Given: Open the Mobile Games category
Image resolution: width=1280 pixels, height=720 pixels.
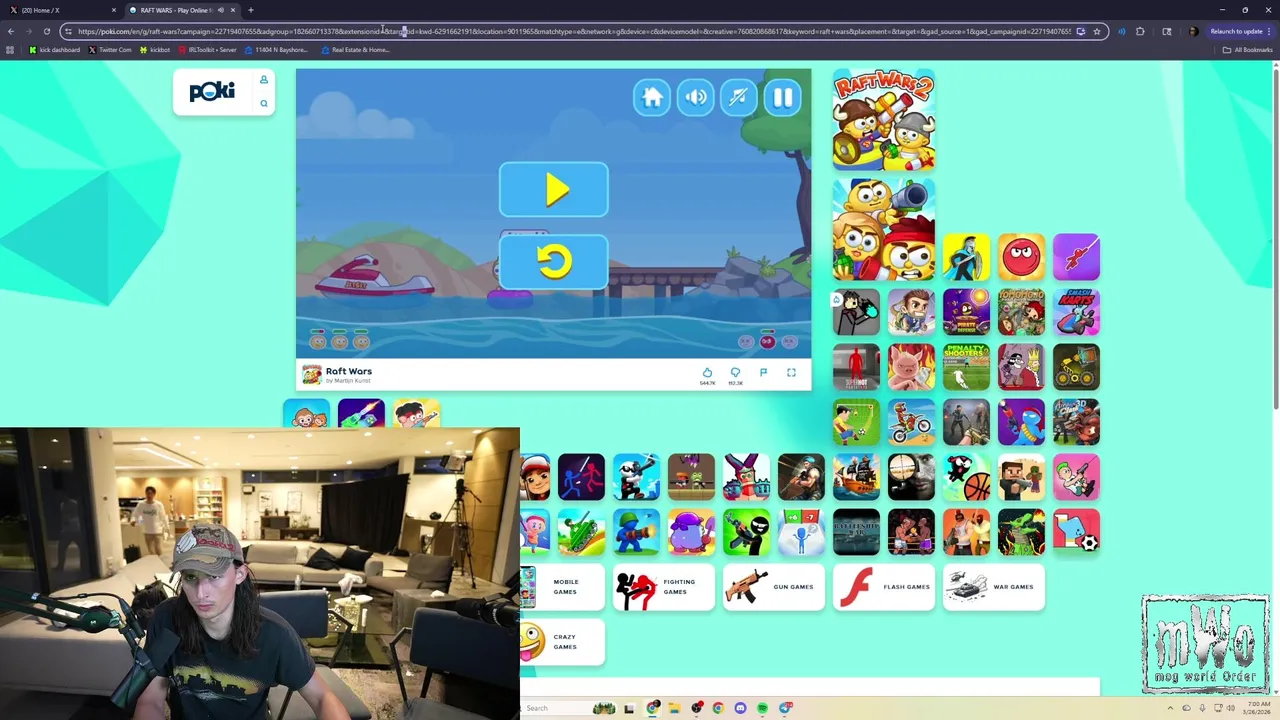Looking at the screenshot, I should 562,587.
